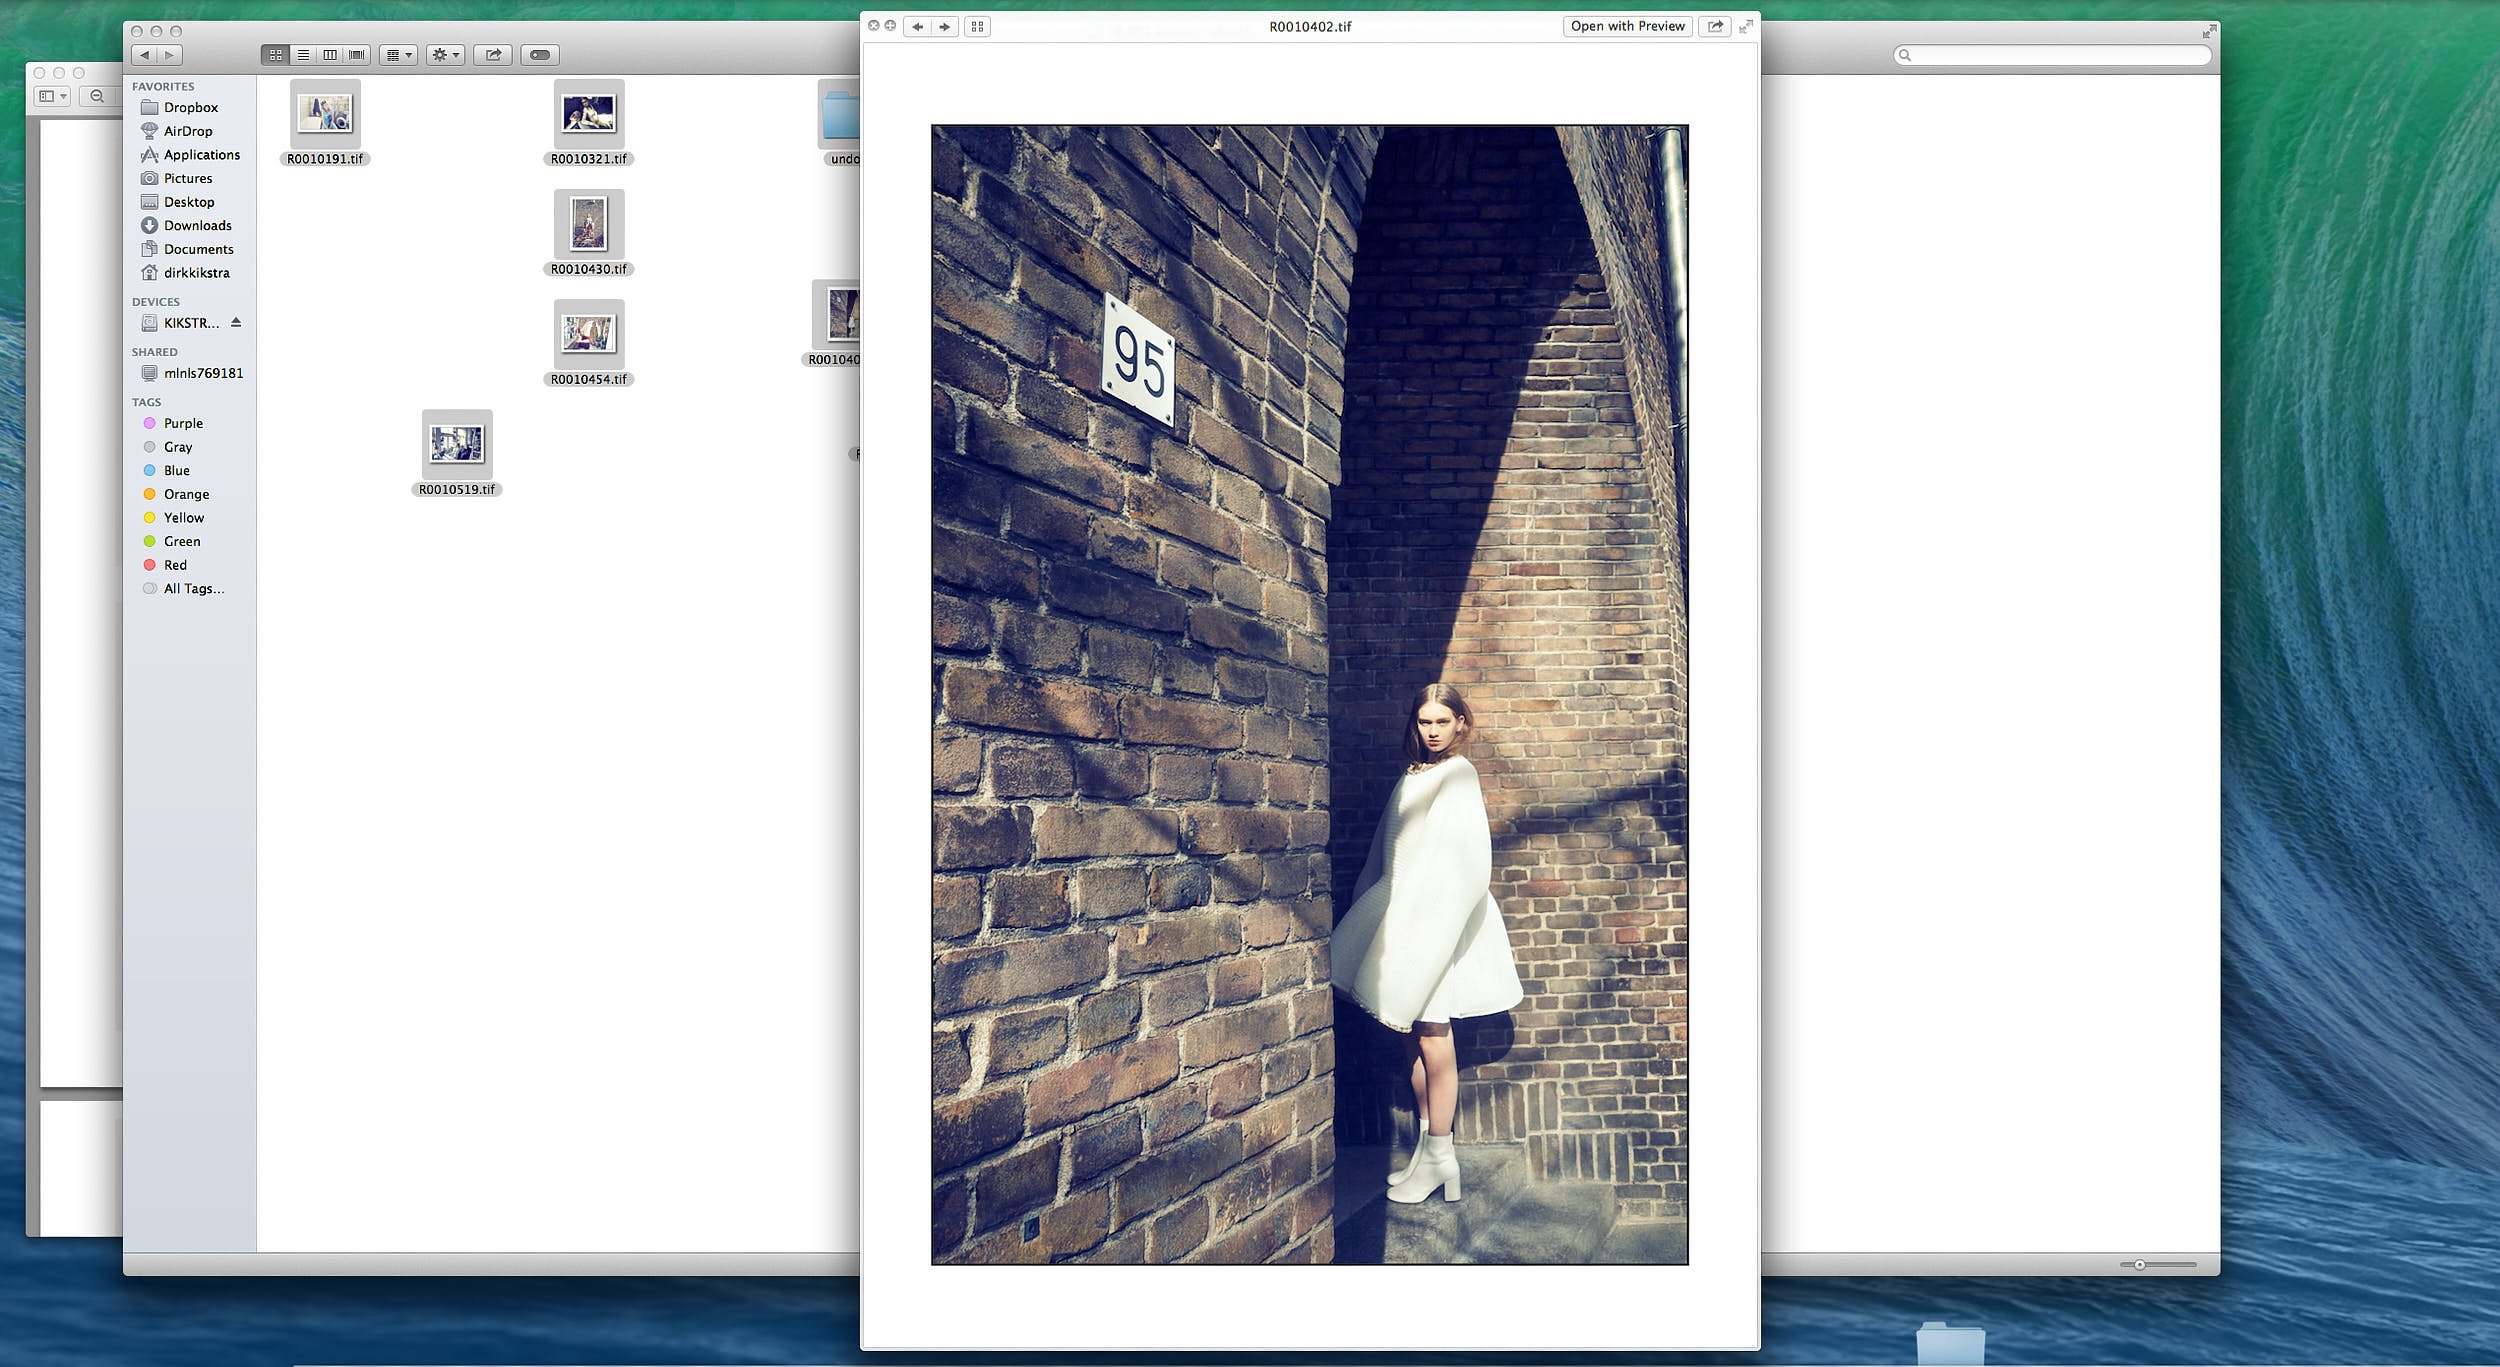
Task: Switch Finder to list view
Action: pyautogui.click(x=303, y=55)
